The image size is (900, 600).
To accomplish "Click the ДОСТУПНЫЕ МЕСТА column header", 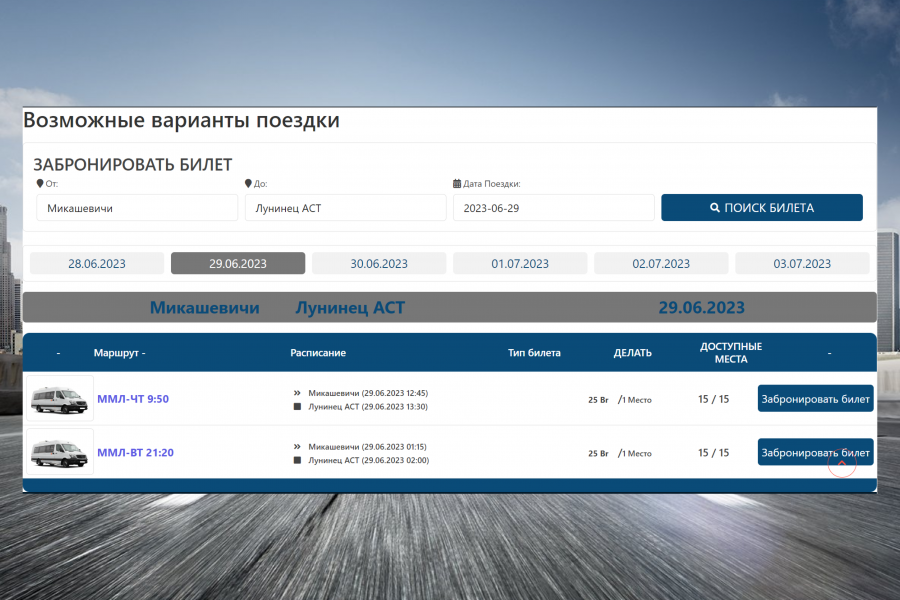I will point(731,353).
